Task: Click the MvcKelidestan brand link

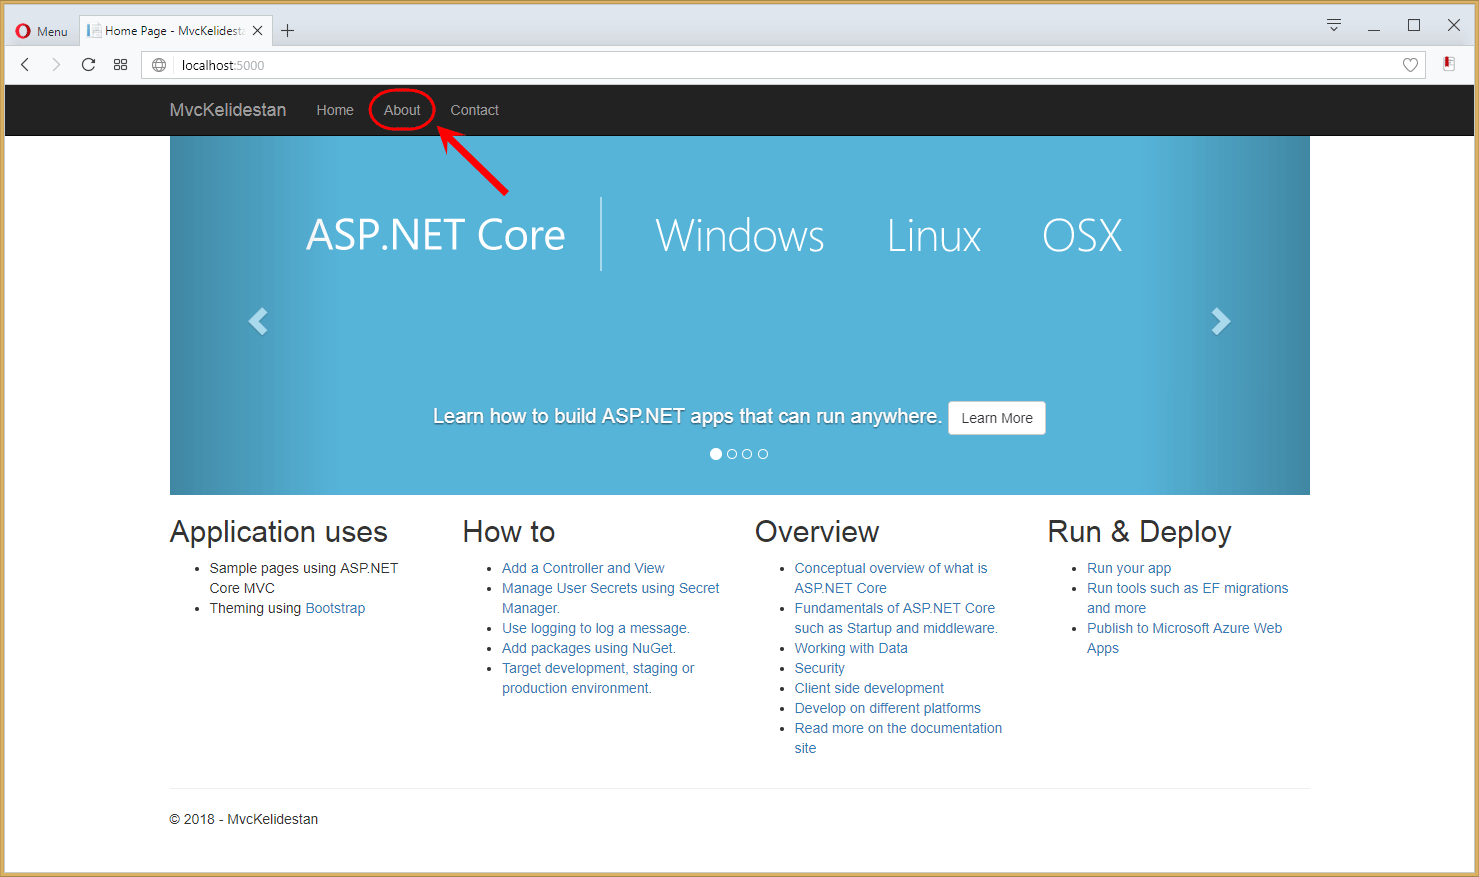Action: pyautogui.click(x=228, y=110)
